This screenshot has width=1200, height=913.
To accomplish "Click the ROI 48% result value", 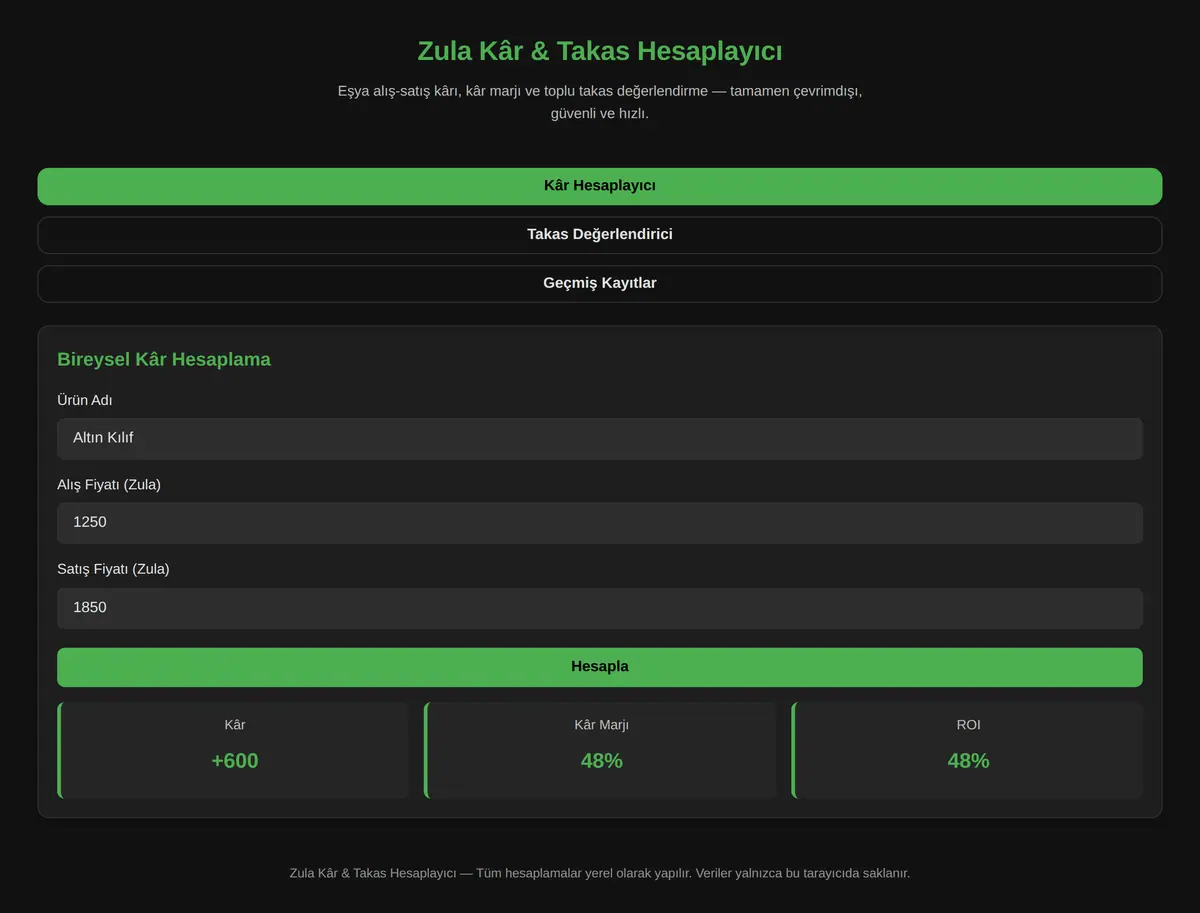I will coord(968,761).
